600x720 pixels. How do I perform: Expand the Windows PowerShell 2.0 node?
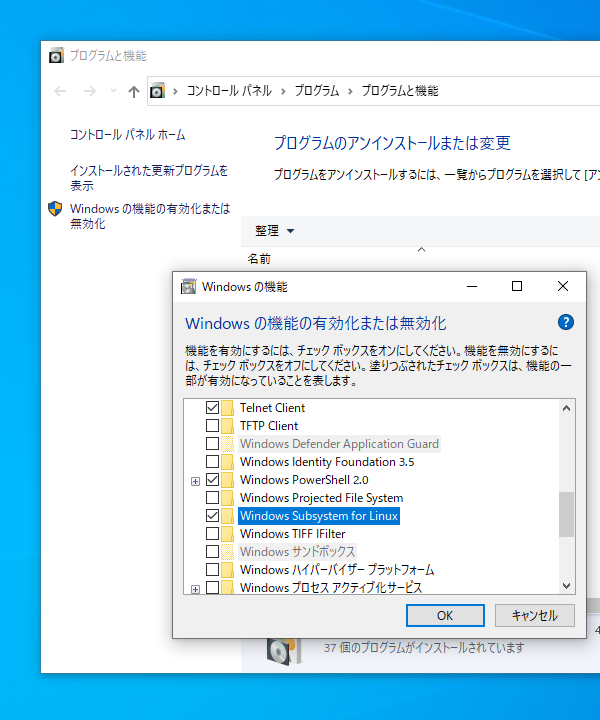[x=196, y=481]
